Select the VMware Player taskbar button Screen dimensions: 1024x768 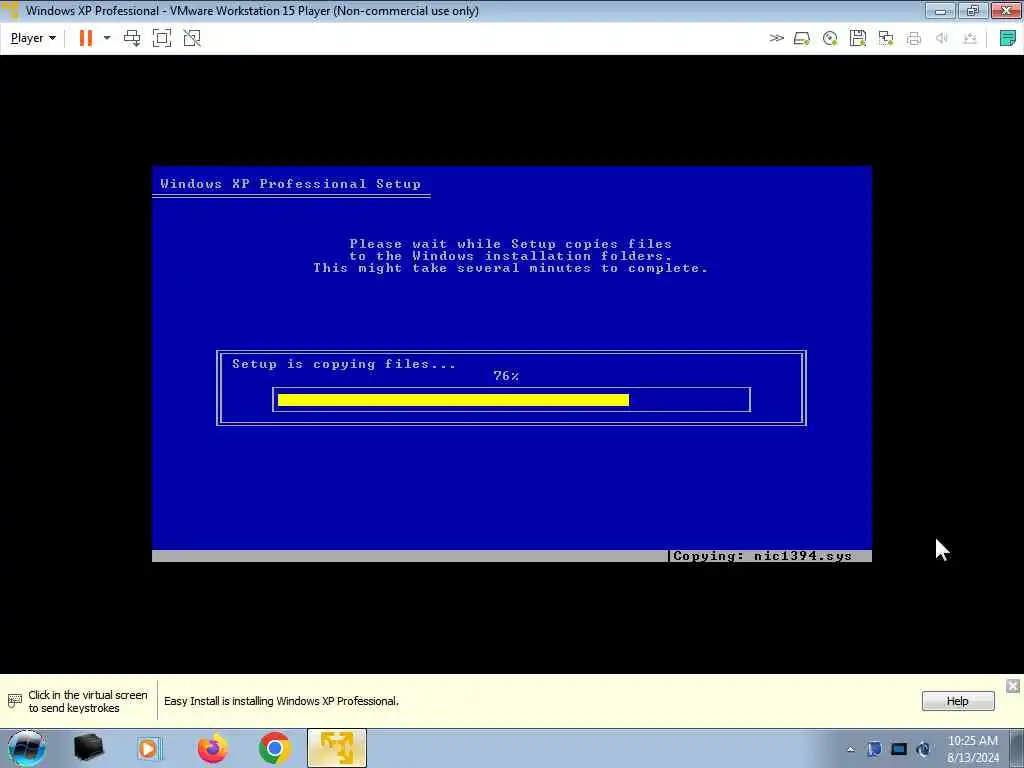tap(336, 748)
